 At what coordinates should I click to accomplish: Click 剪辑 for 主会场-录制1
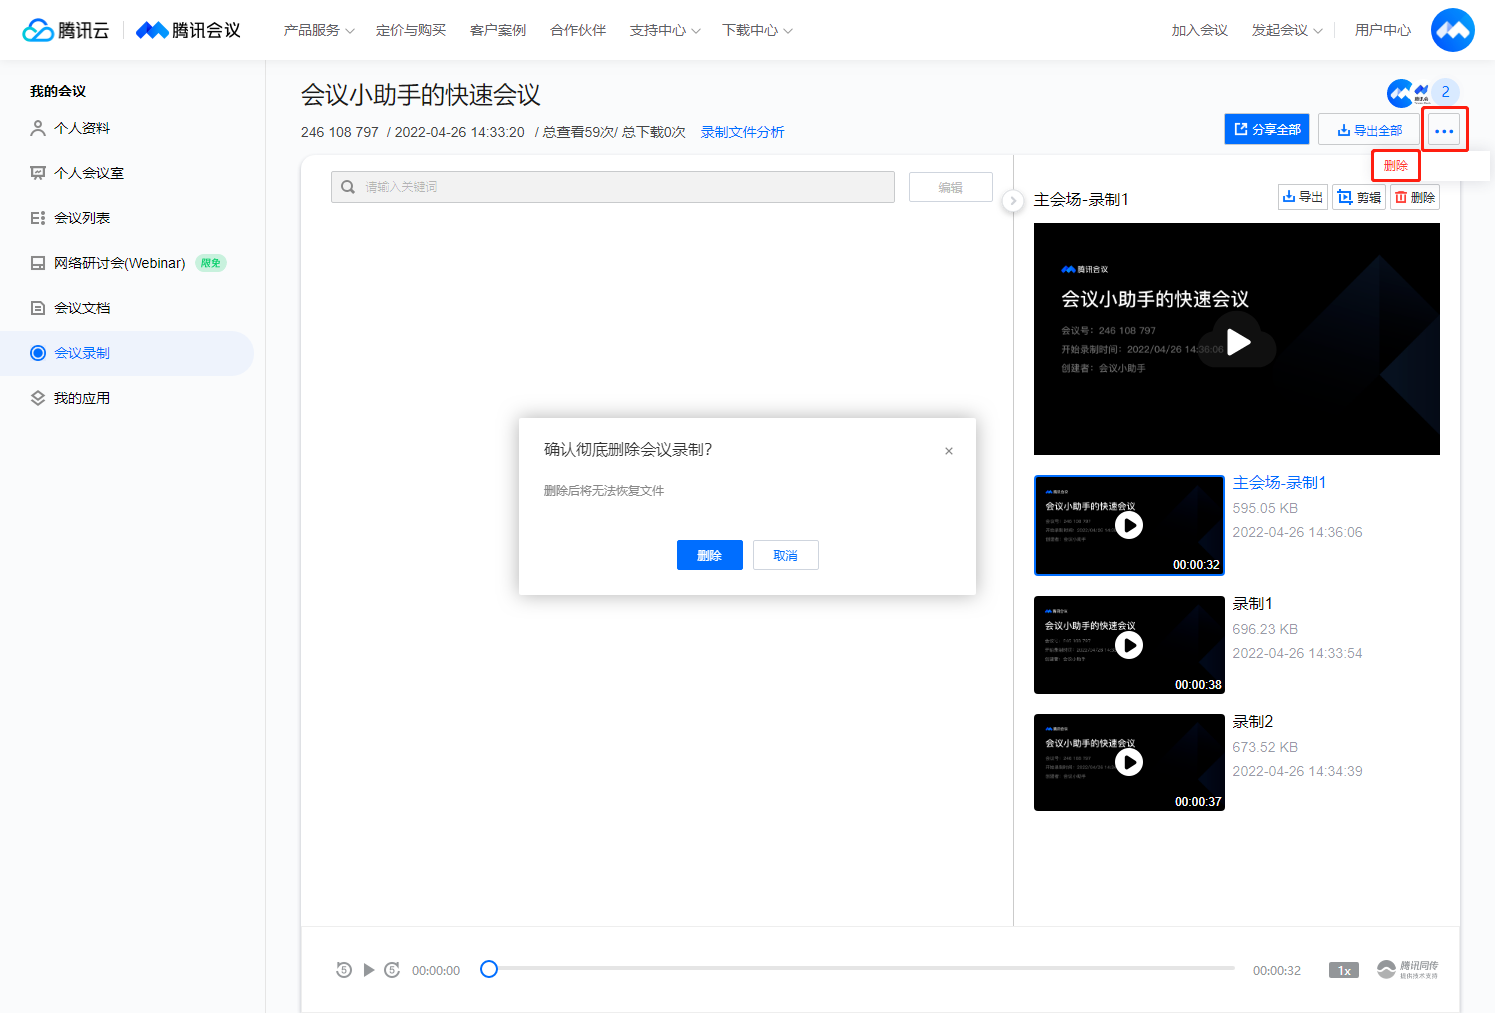[1359, 197]
